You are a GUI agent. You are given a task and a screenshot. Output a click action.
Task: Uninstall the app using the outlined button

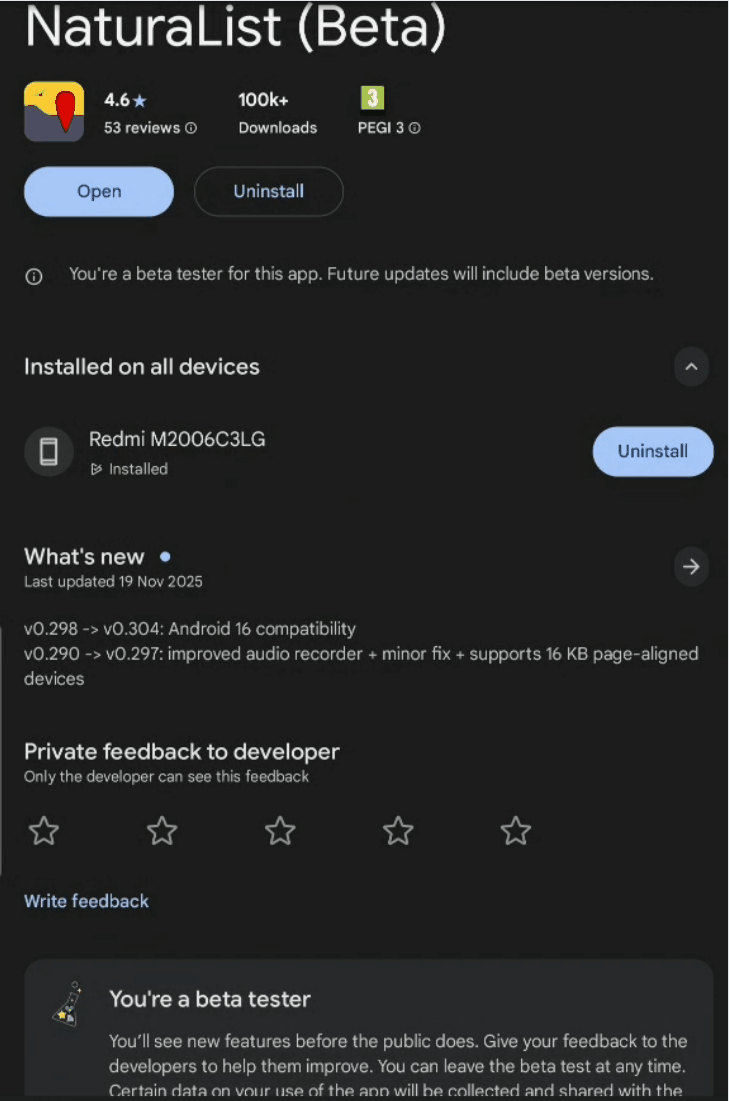point(268,192)
